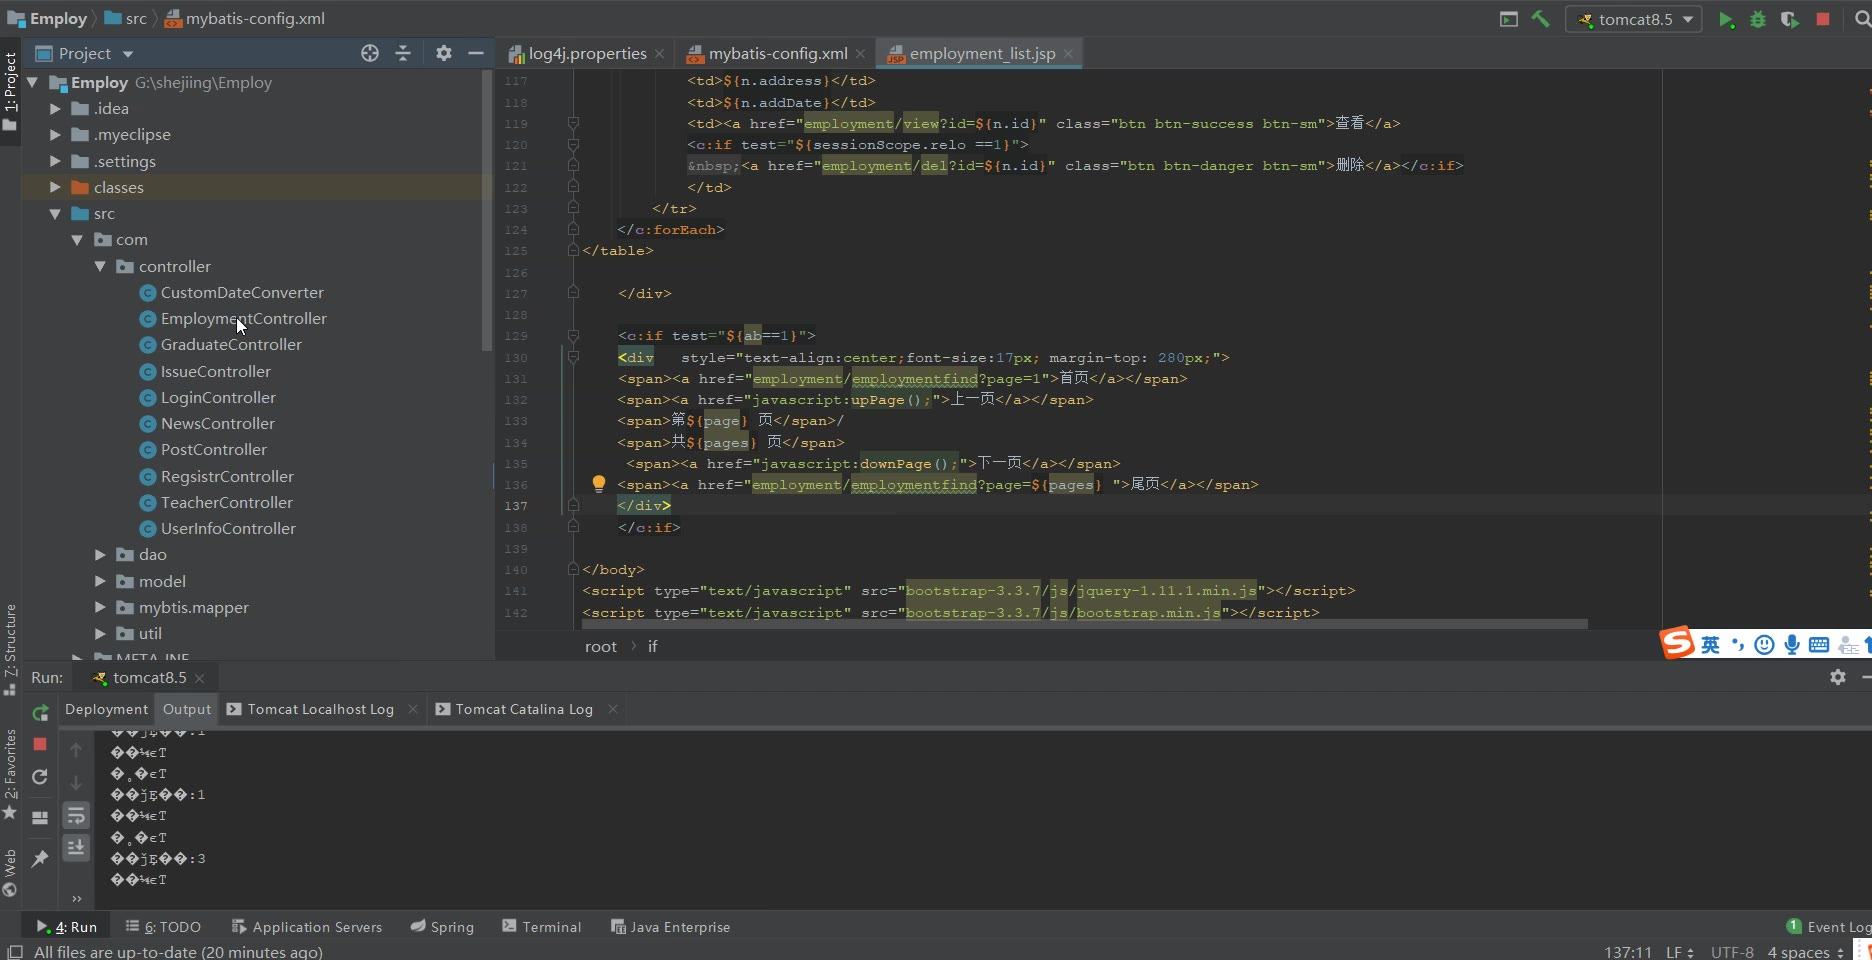Expand the .idea folder
1872x960 pixels.
pyautogui.click(x=55, y=108)
